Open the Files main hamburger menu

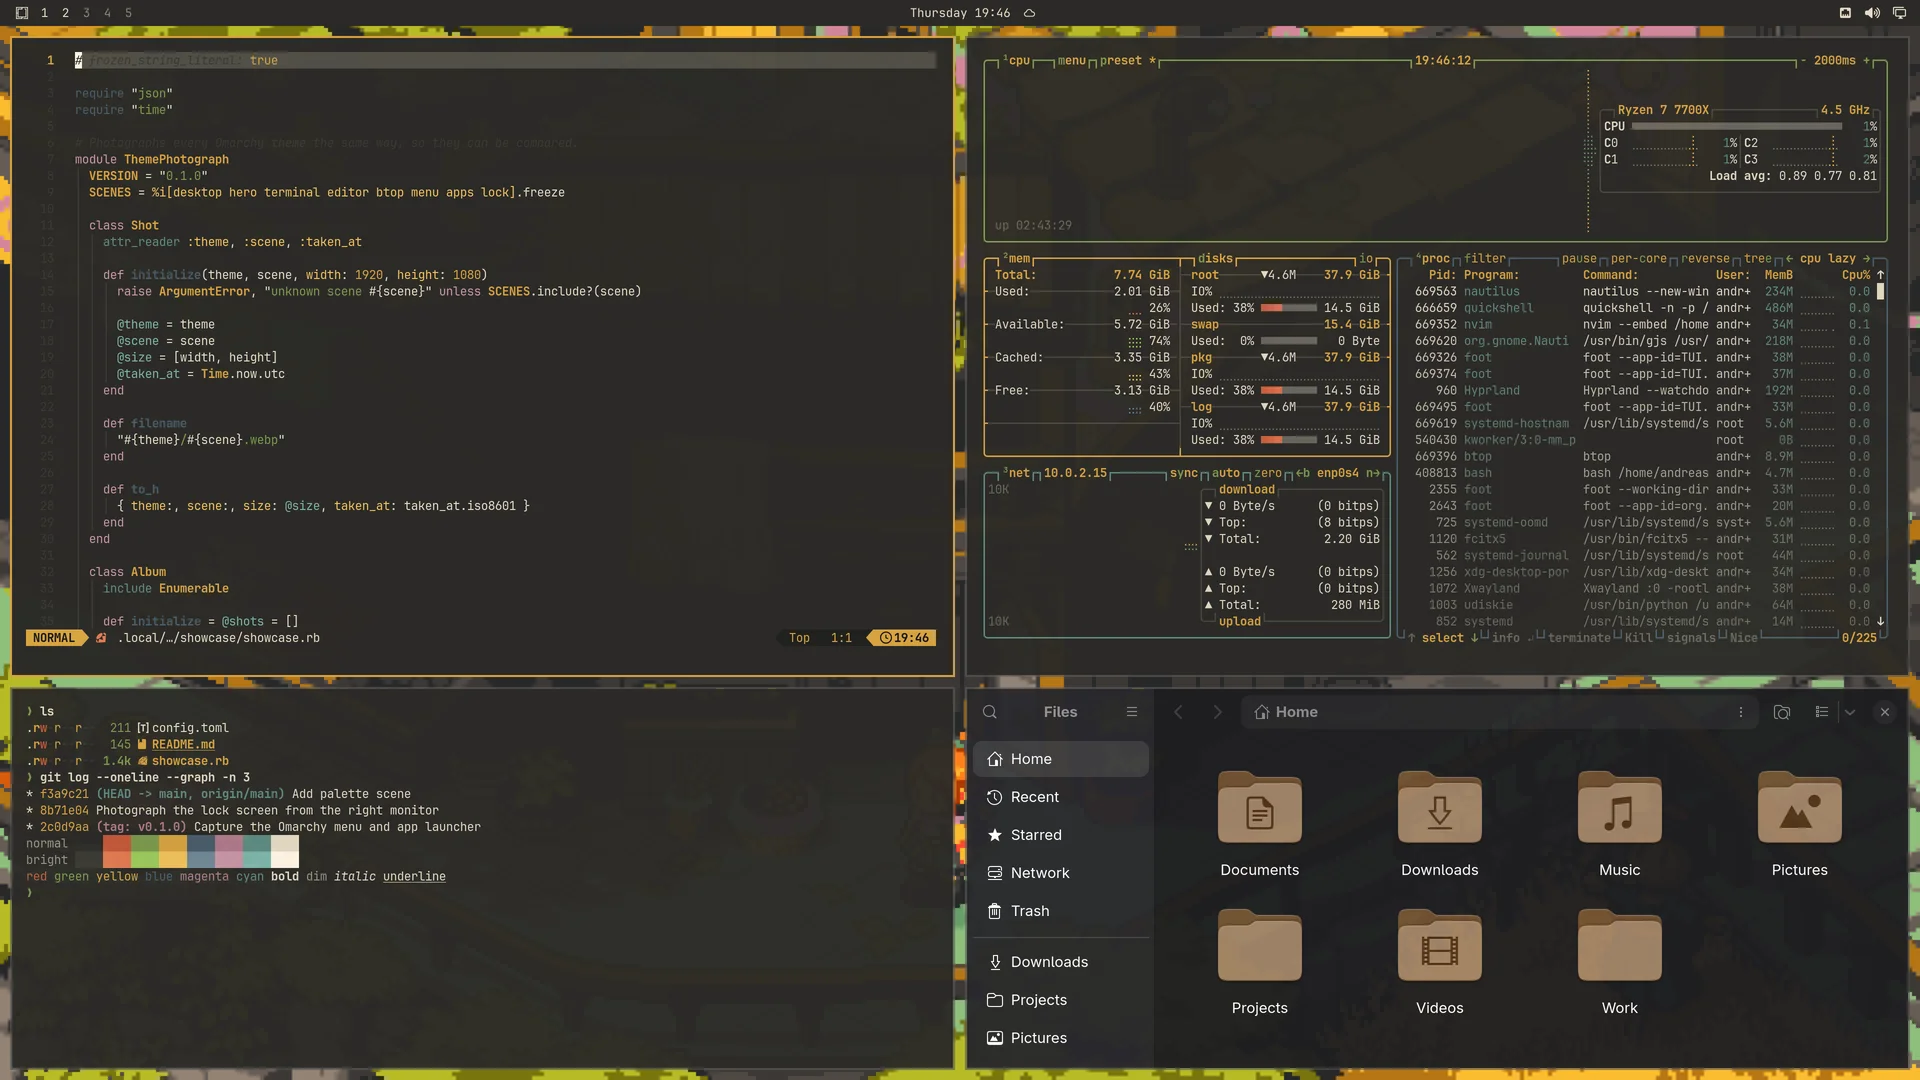coord(1132,712)
